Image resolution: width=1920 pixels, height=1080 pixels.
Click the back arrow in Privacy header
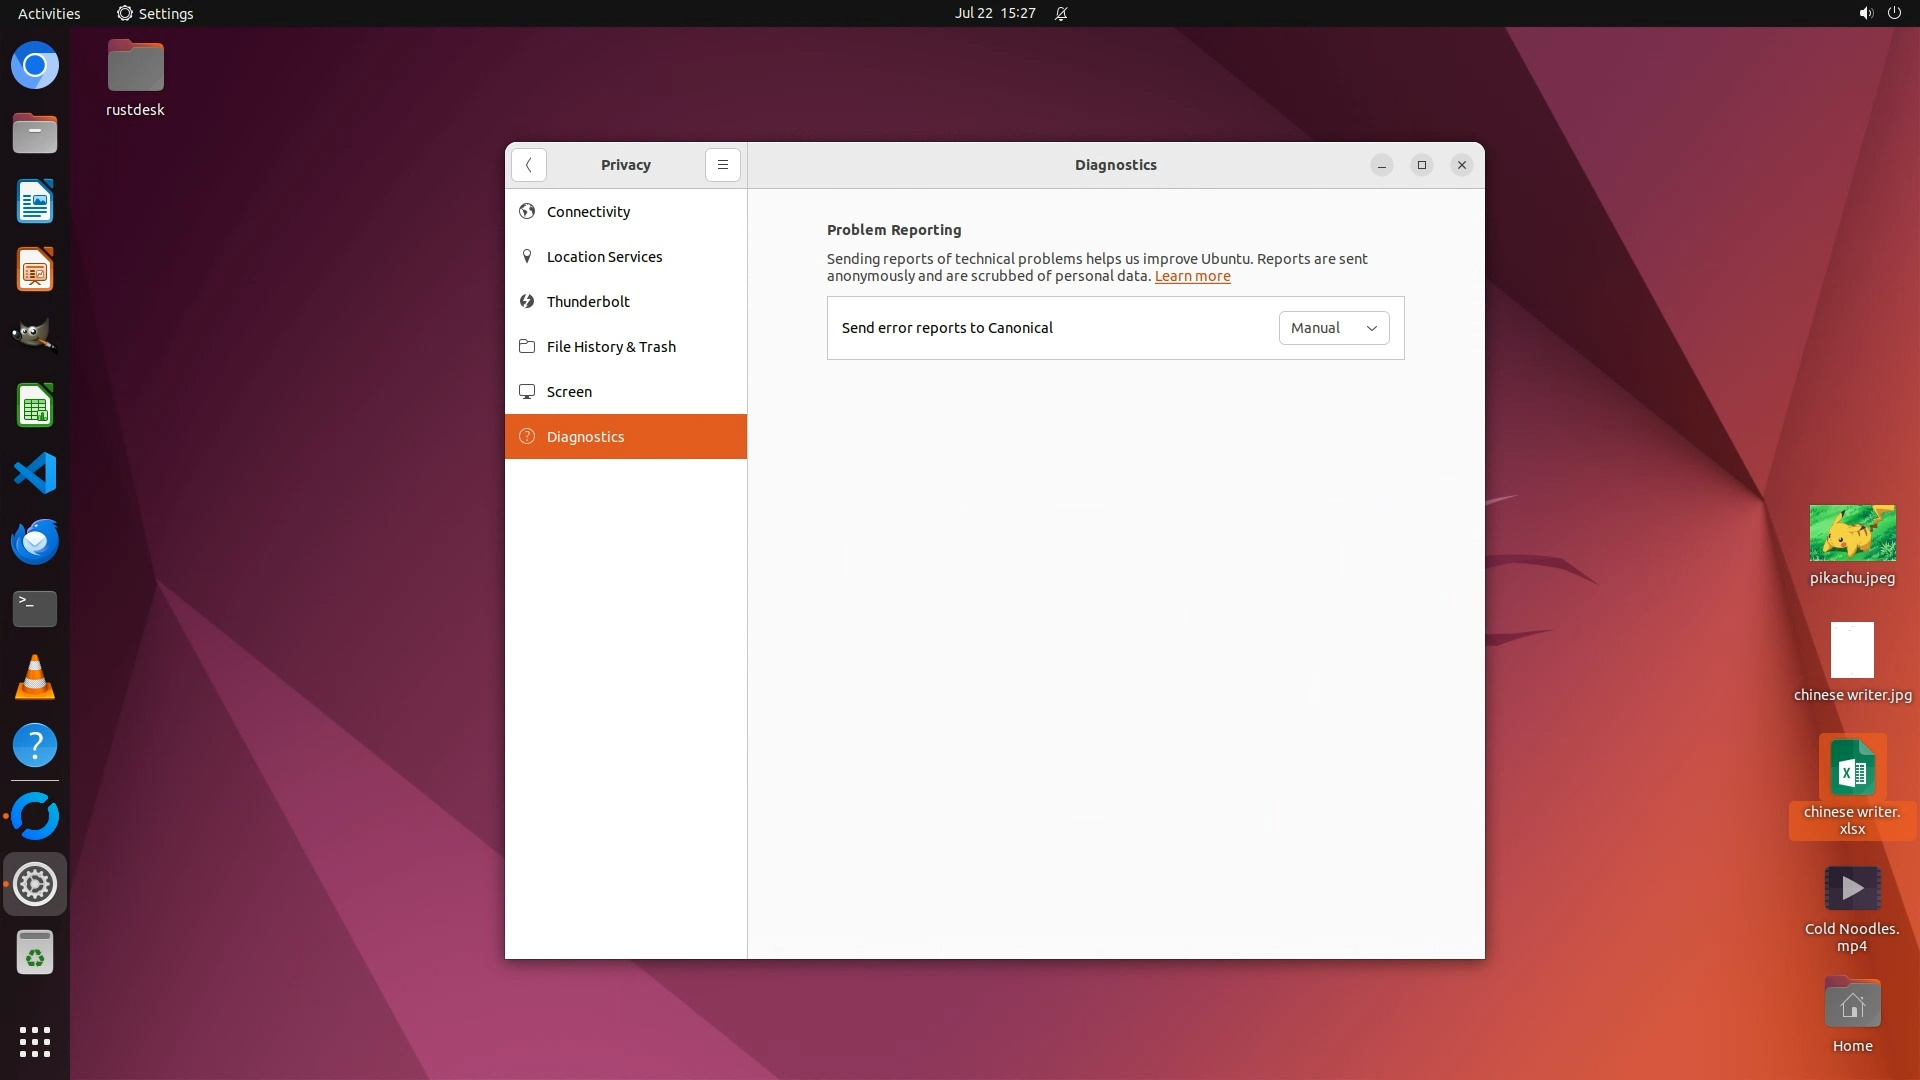click(x=528, y=165)
